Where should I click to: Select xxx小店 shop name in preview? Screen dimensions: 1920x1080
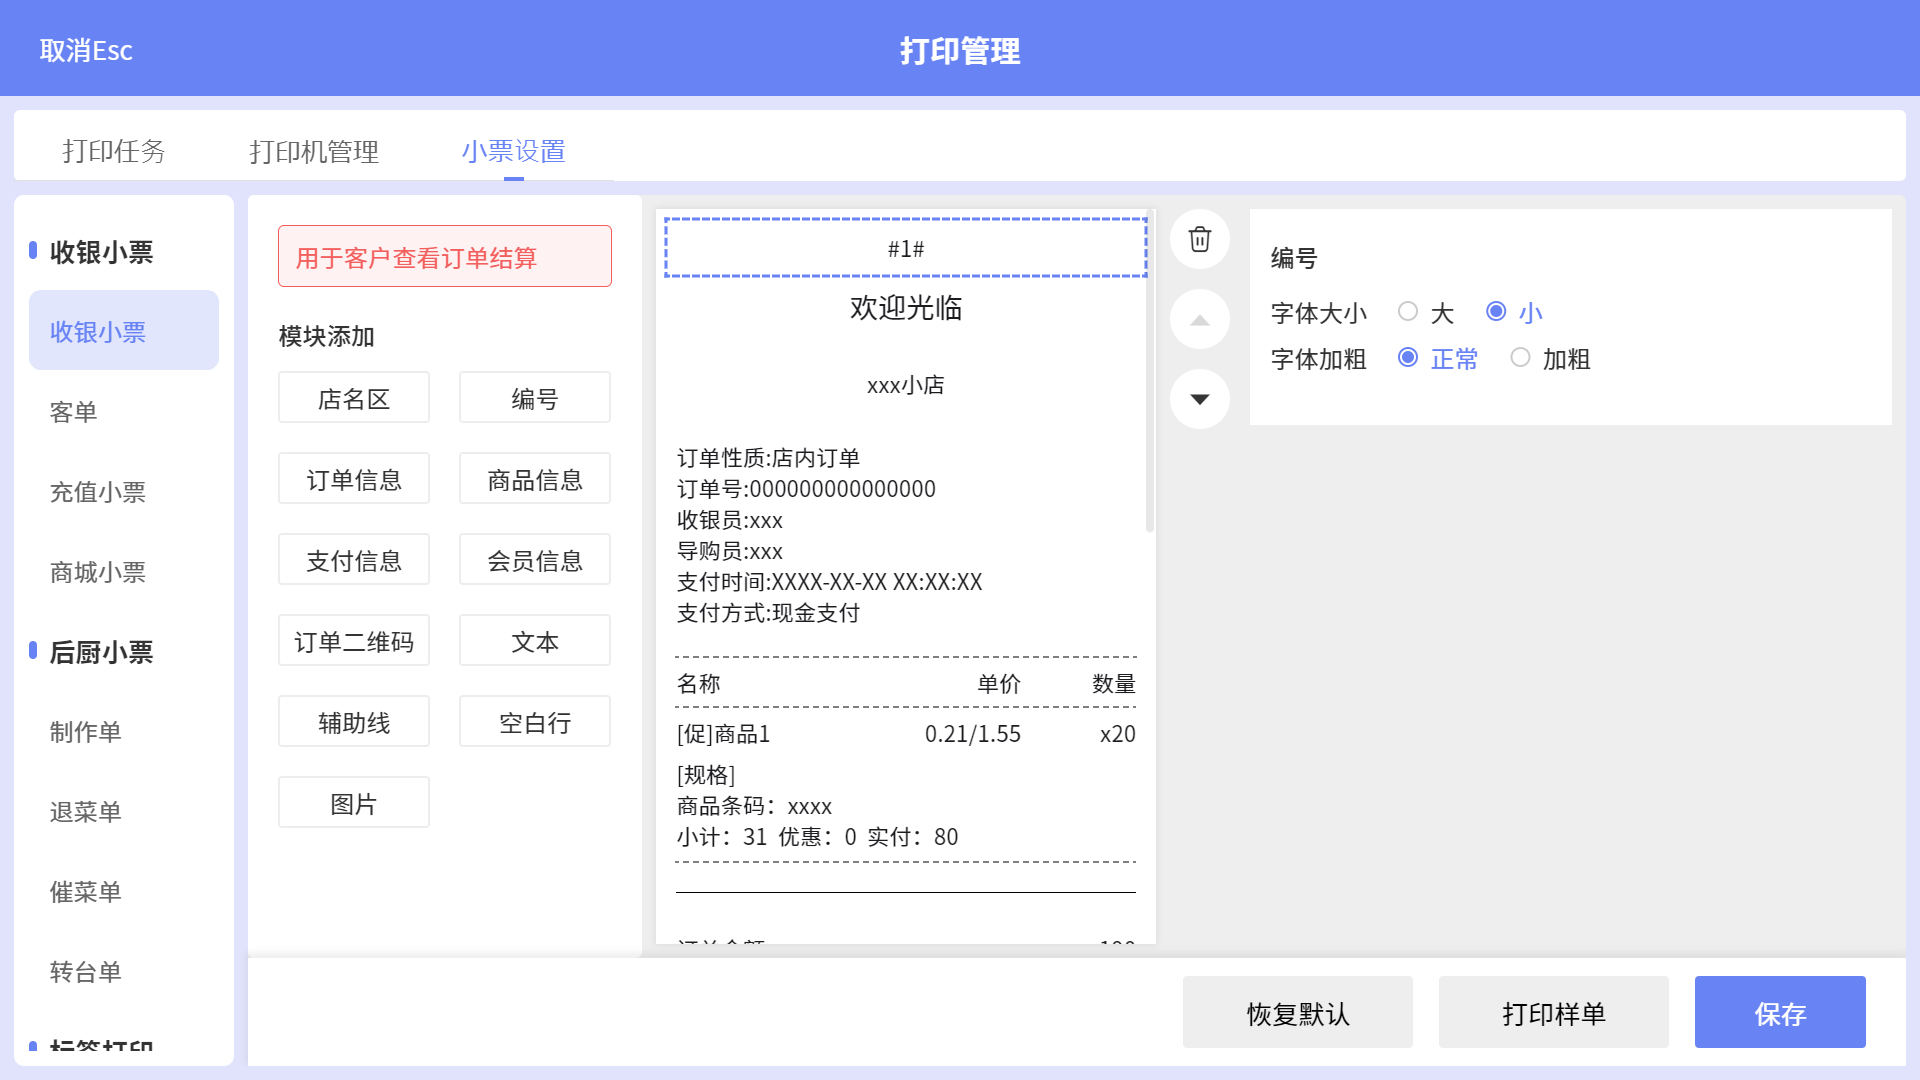[x=905, y=385]
